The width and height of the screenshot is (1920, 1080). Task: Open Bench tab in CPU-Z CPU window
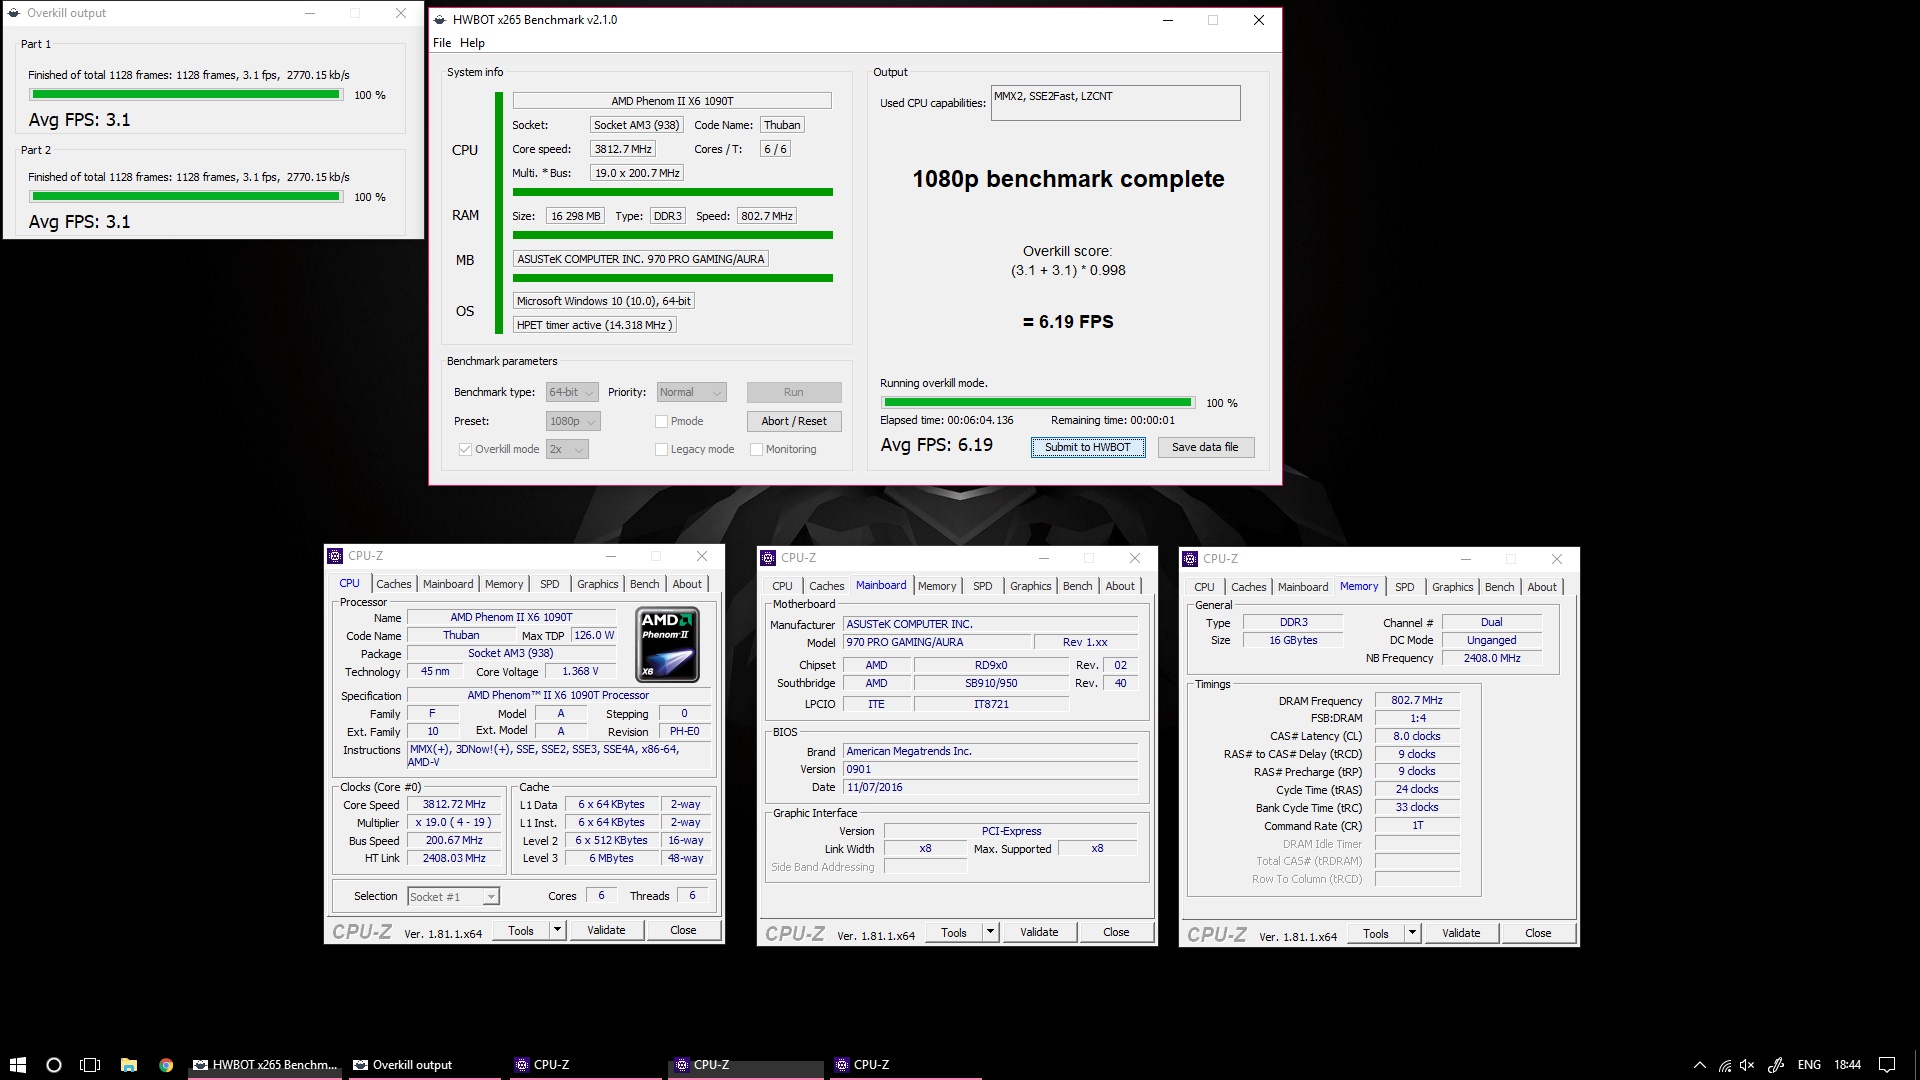pyautogui.click(x=644, y=584)
